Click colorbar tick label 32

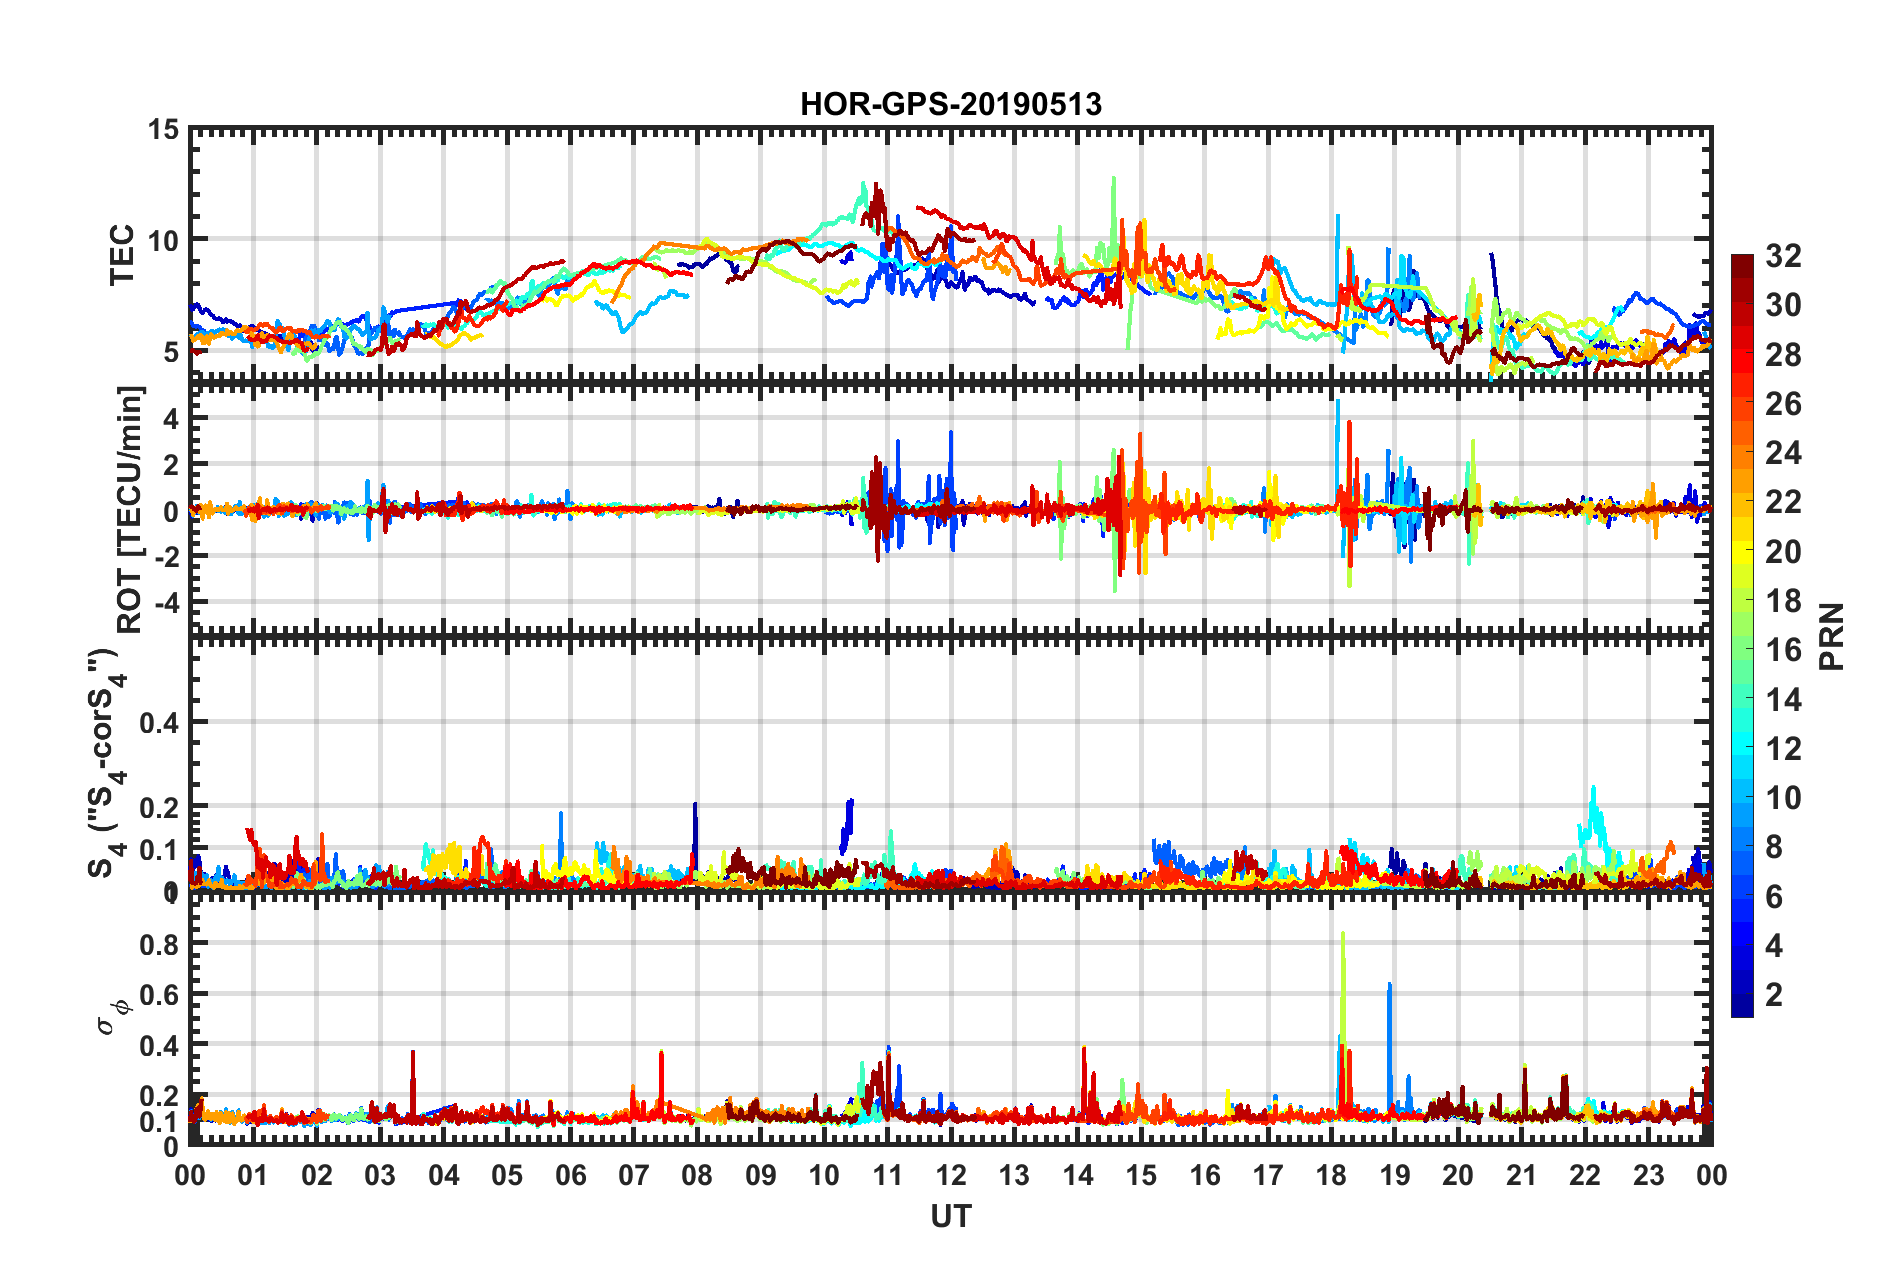(1783, 256)
